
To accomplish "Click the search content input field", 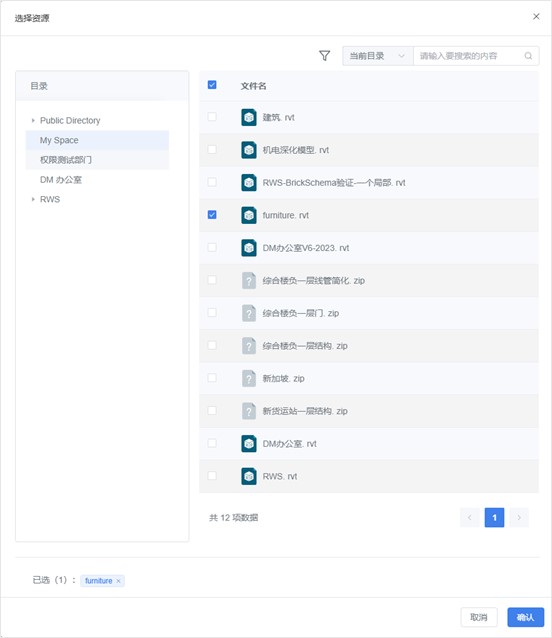I will 470,56.
